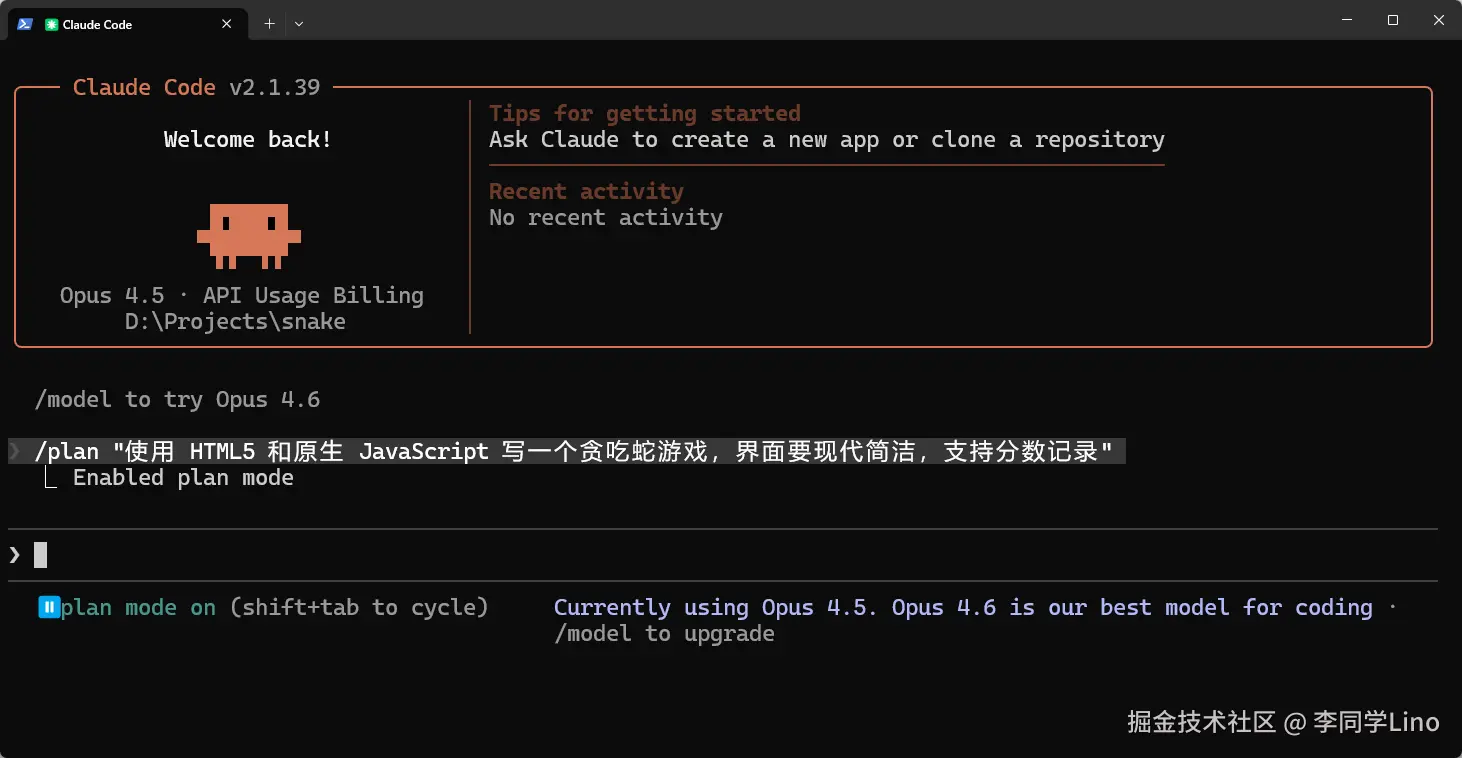1462x758 pixels.
Task: Click the blue plan mode pause icon
Action: 49,607
